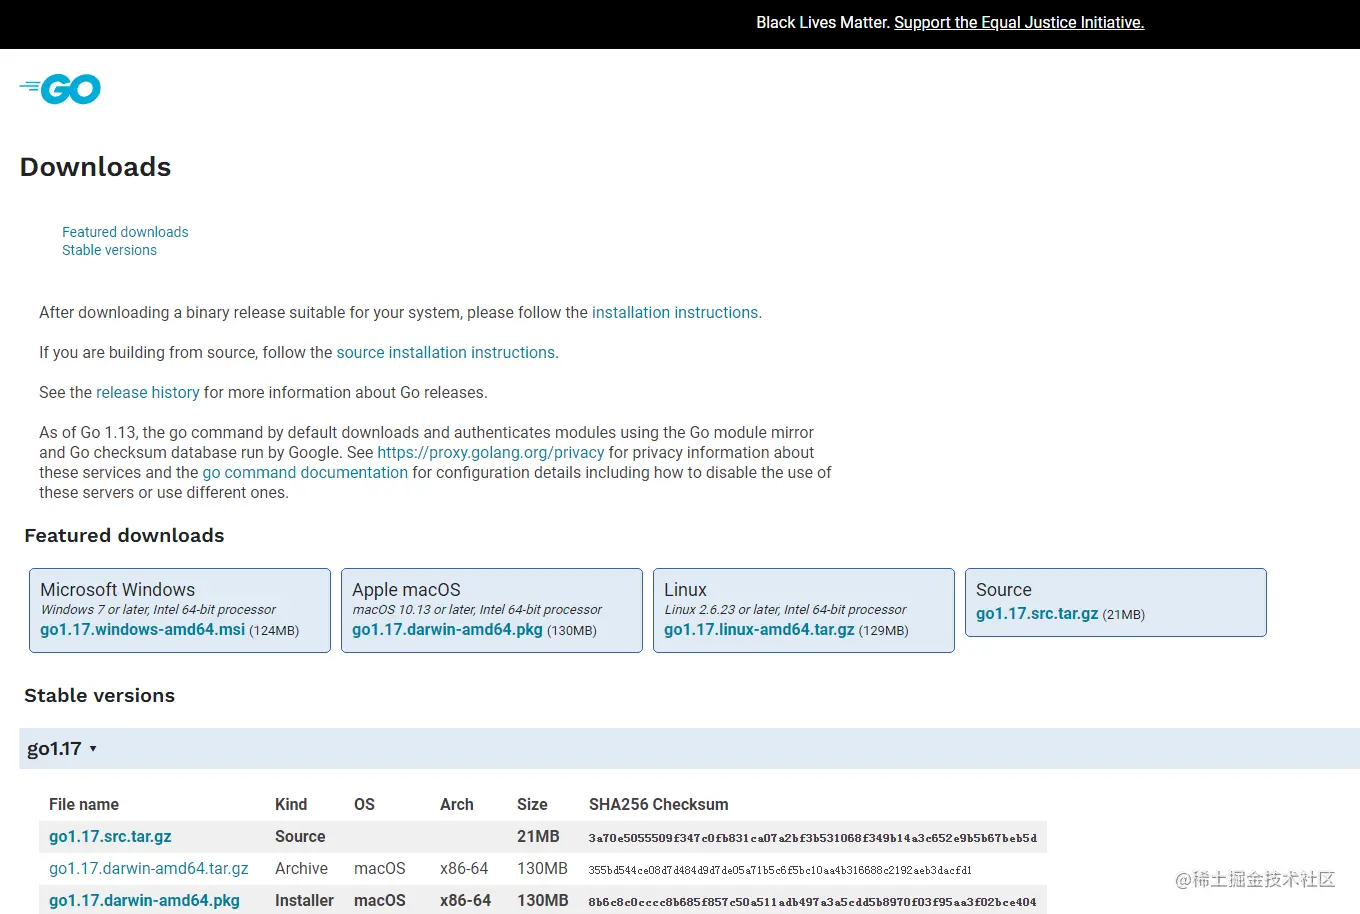Click Featured downloads section heading

(x=124, y=535)
